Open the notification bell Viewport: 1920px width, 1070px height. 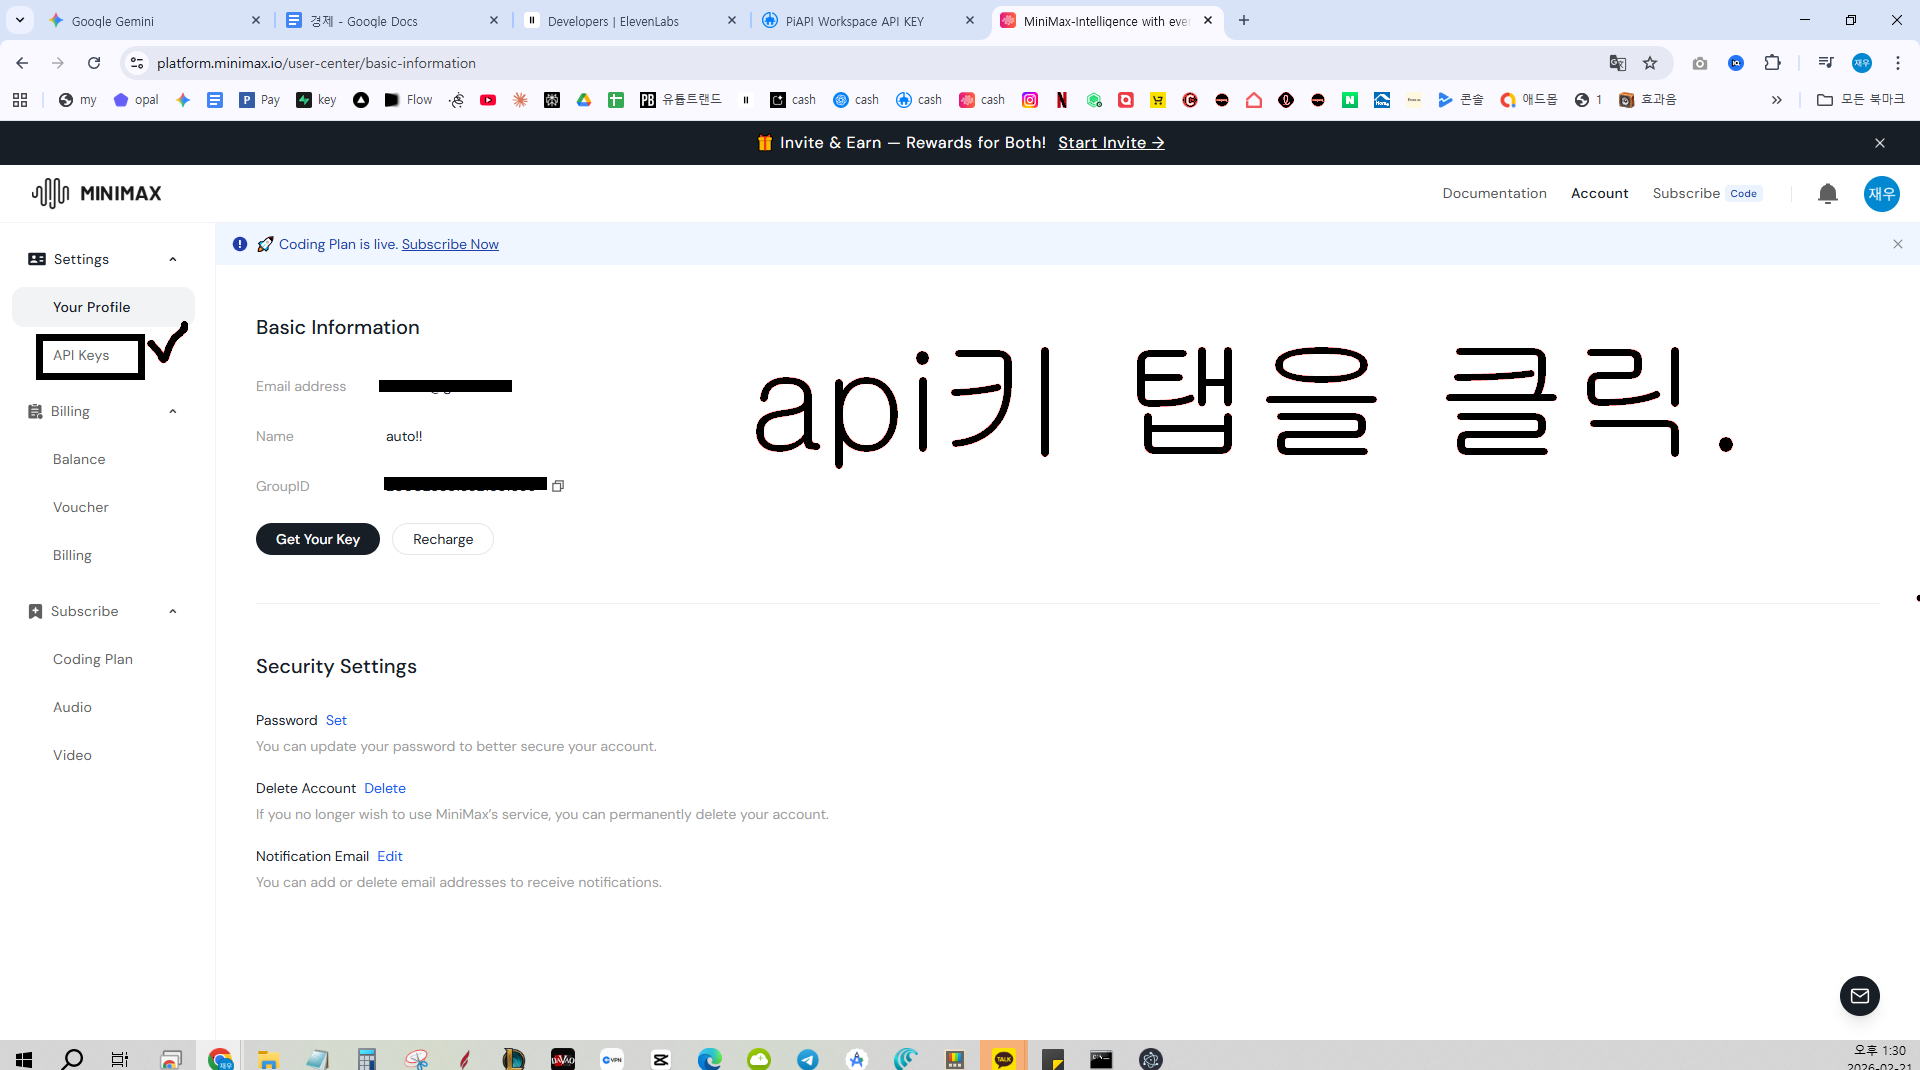click(x=1827, y=194)
